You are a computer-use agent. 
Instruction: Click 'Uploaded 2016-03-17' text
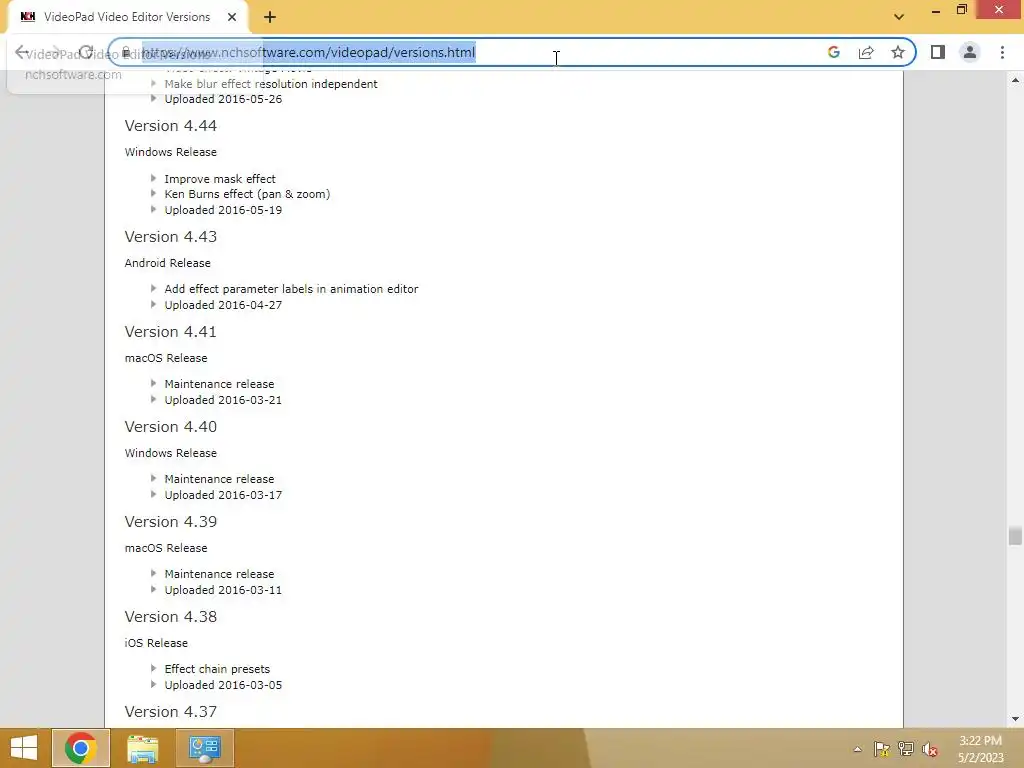[223, 495]
